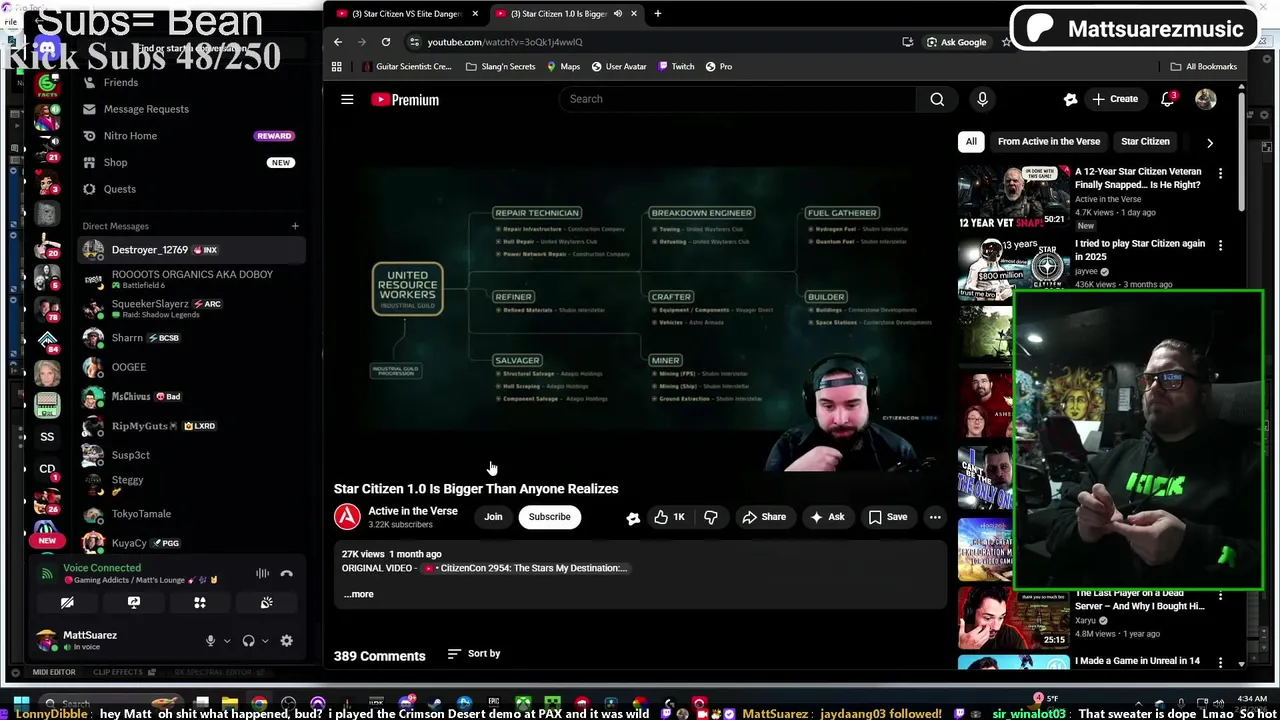Click the Chrome address bar URL

click(505, 42)
